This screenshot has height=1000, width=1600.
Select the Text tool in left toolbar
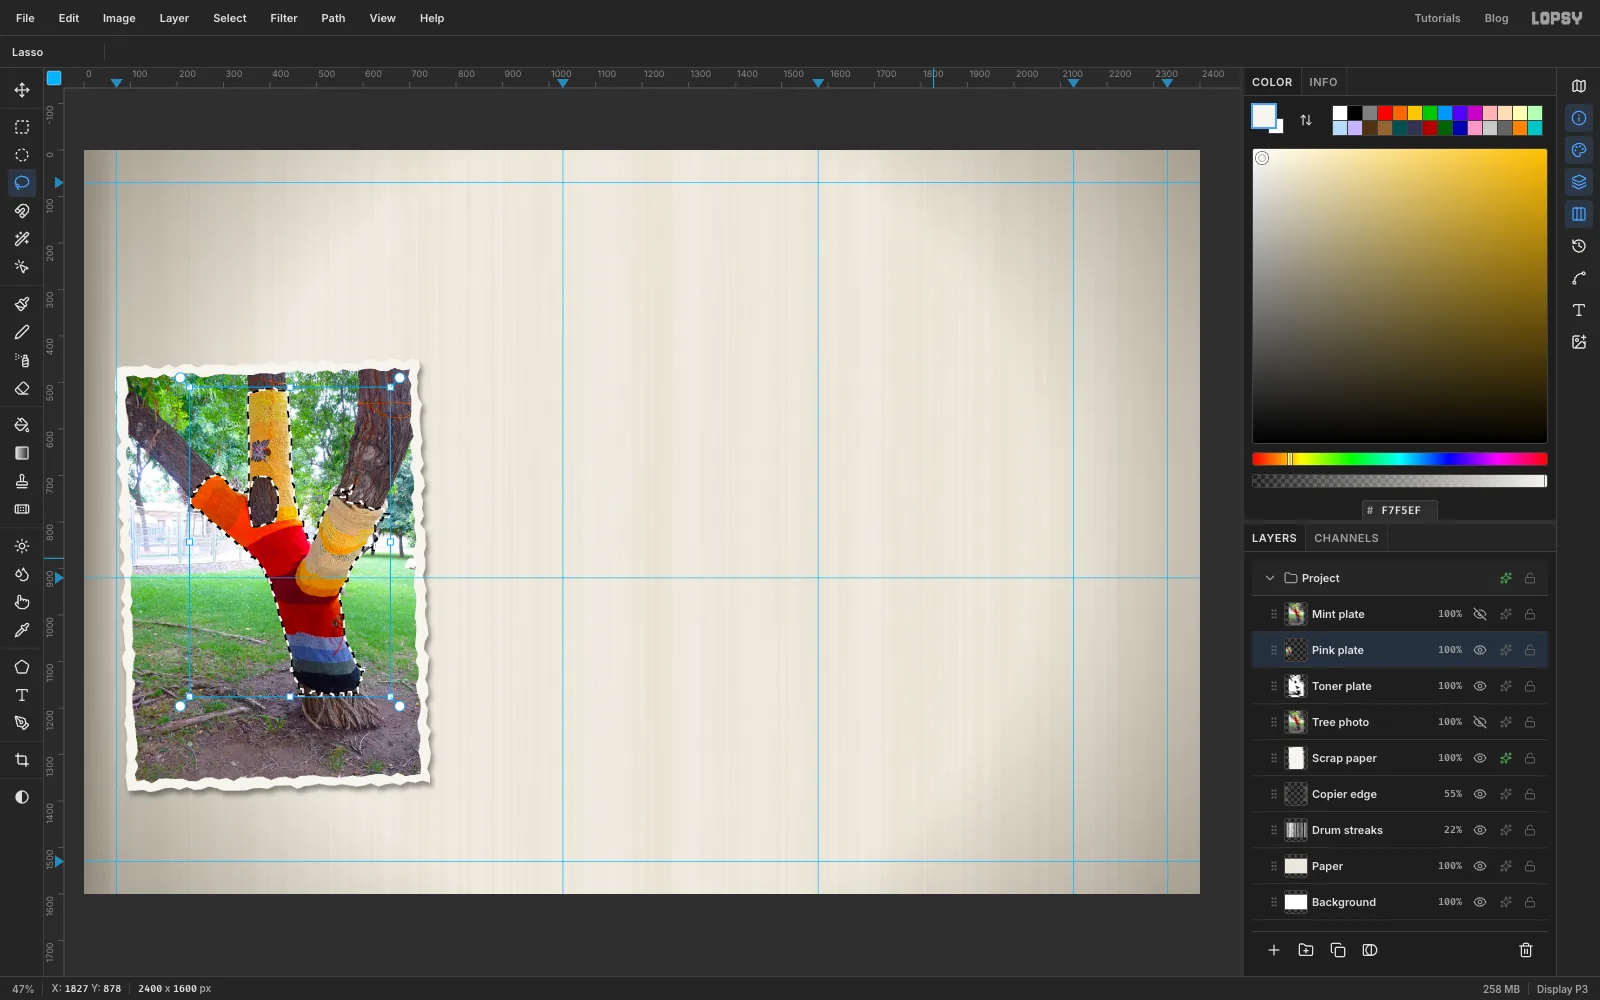pyautogui.click(x=22, y=695)
